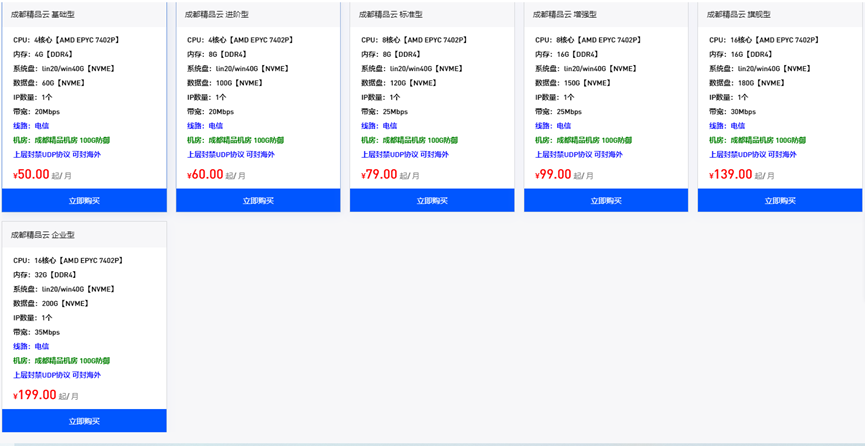Click 带宽: 35Mbps in 企业型 card
The width and height of the screenshot is (865, 446).
click(36, 332)
